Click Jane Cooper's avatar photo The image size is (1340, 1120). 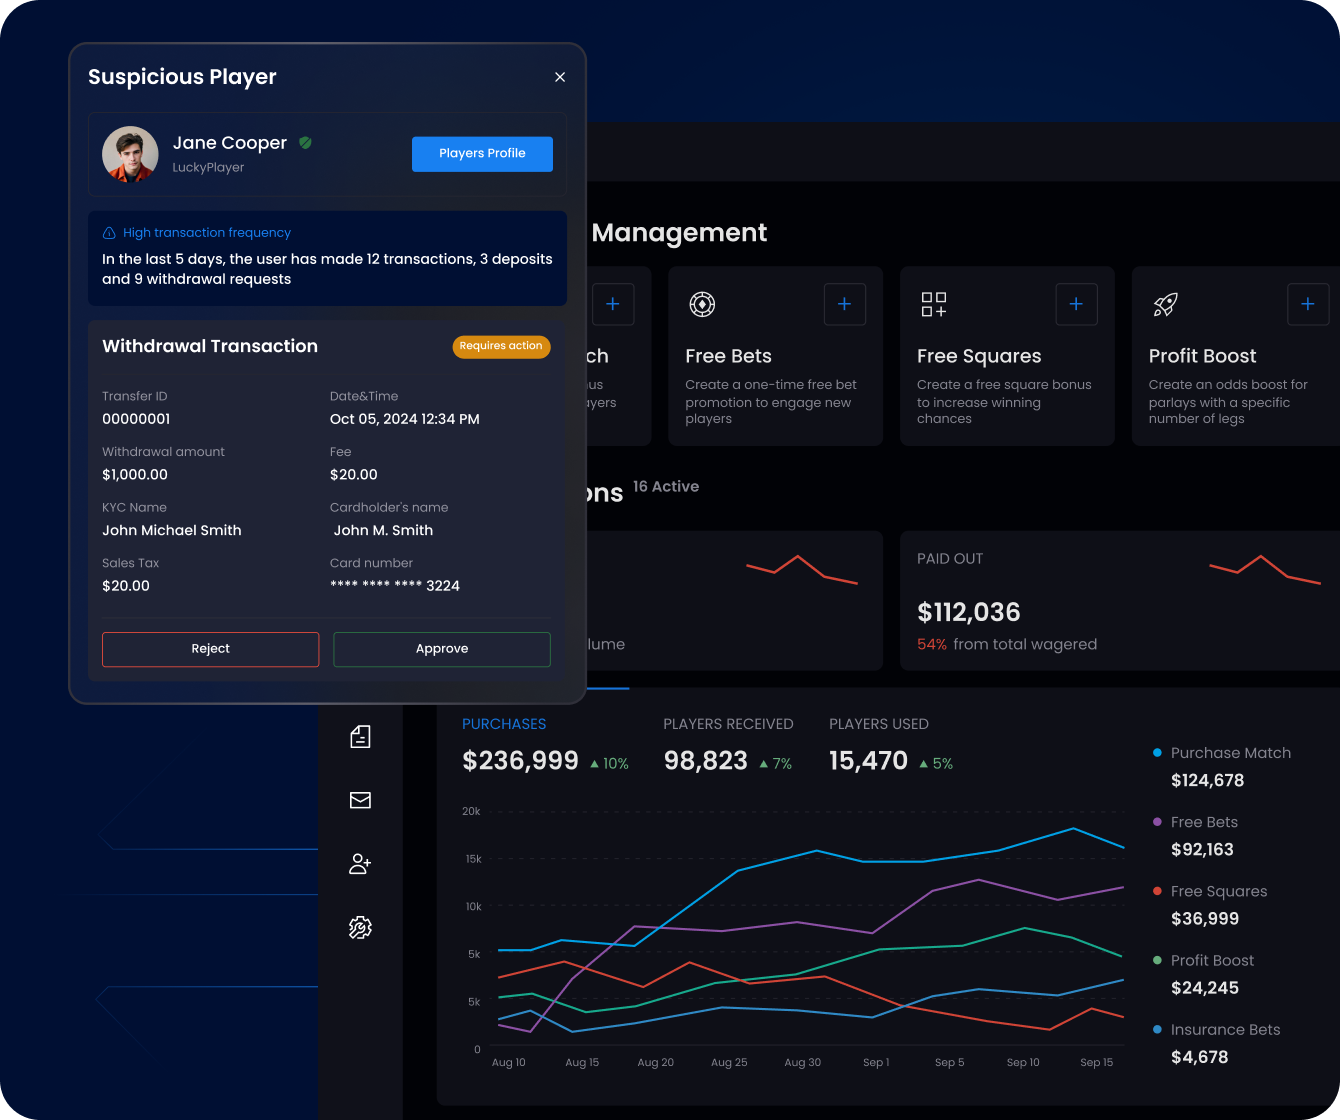click(130, 154)
